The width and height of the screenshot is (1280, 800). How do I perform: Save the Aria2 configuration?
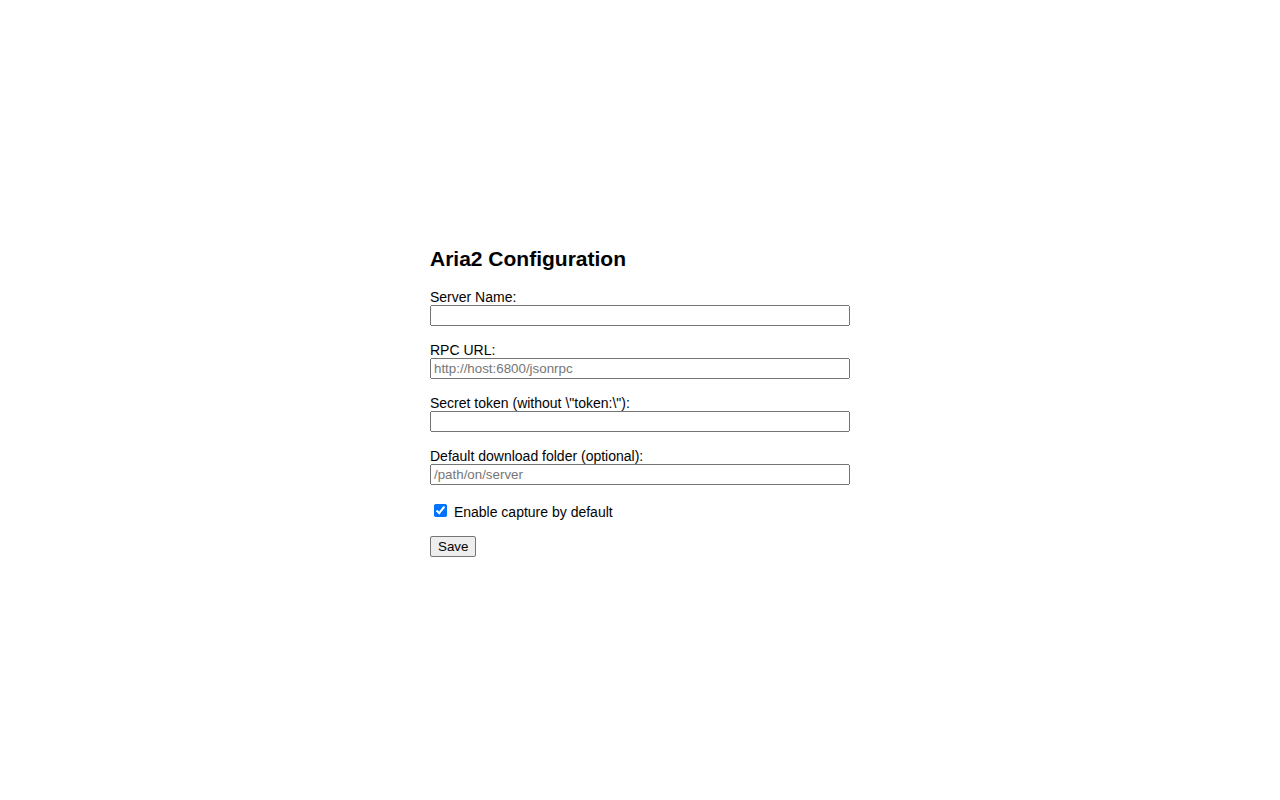(x=453, y=546)
